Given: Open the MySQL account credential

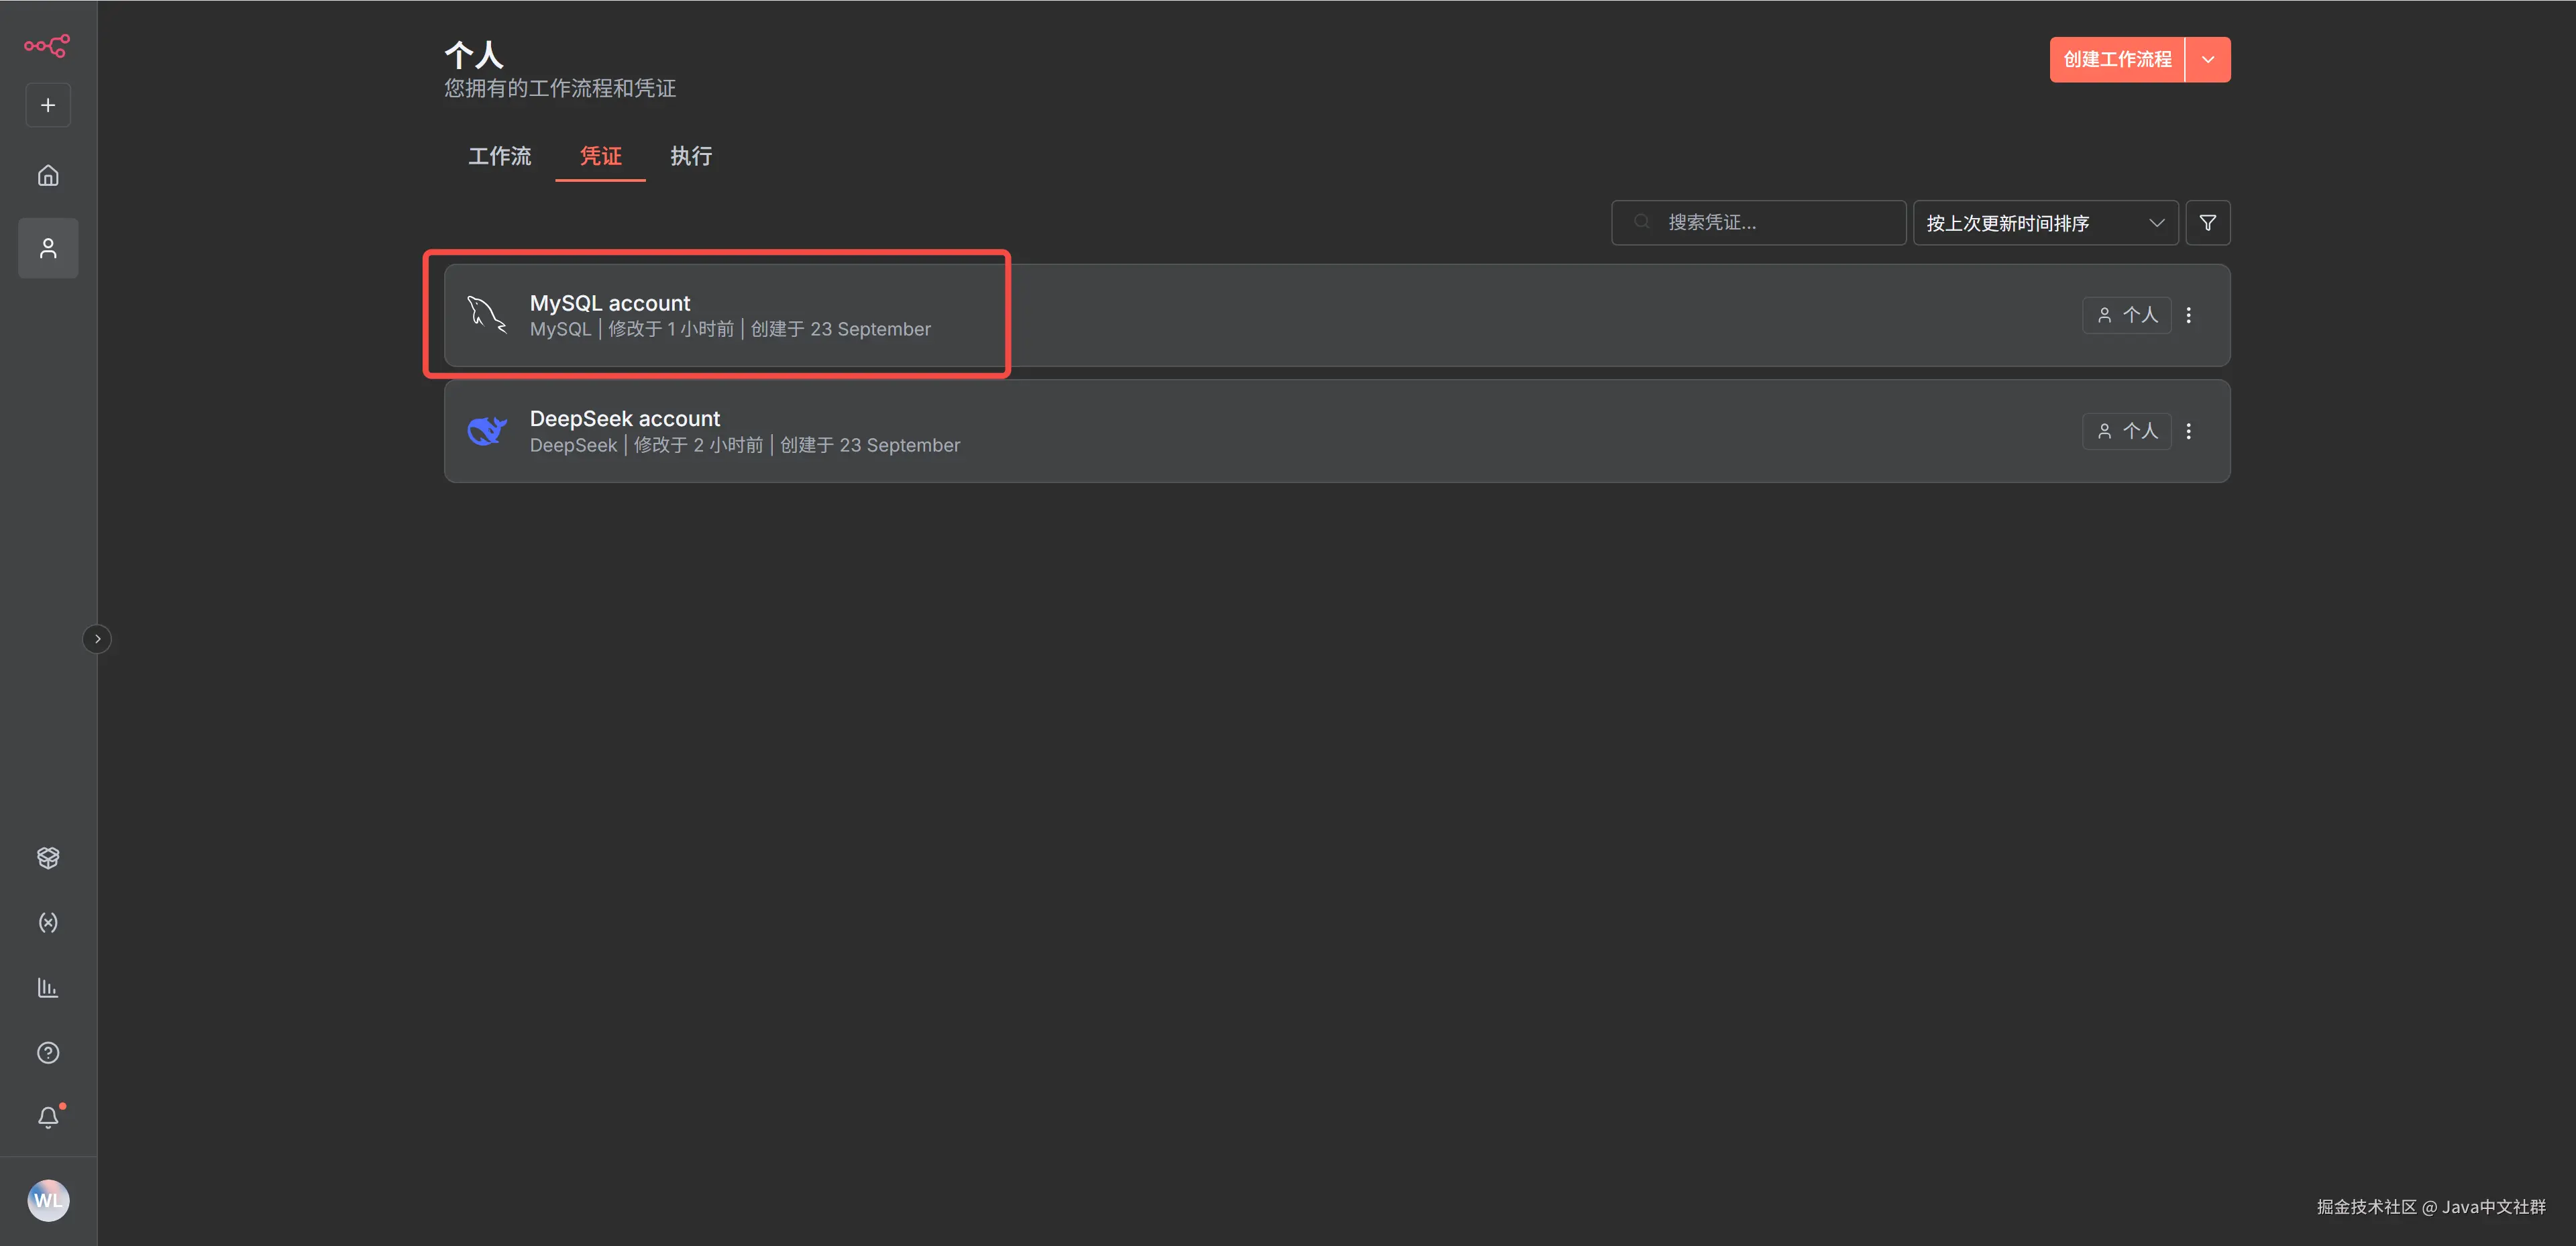Looking at the screenshot, I should (610, 304).
